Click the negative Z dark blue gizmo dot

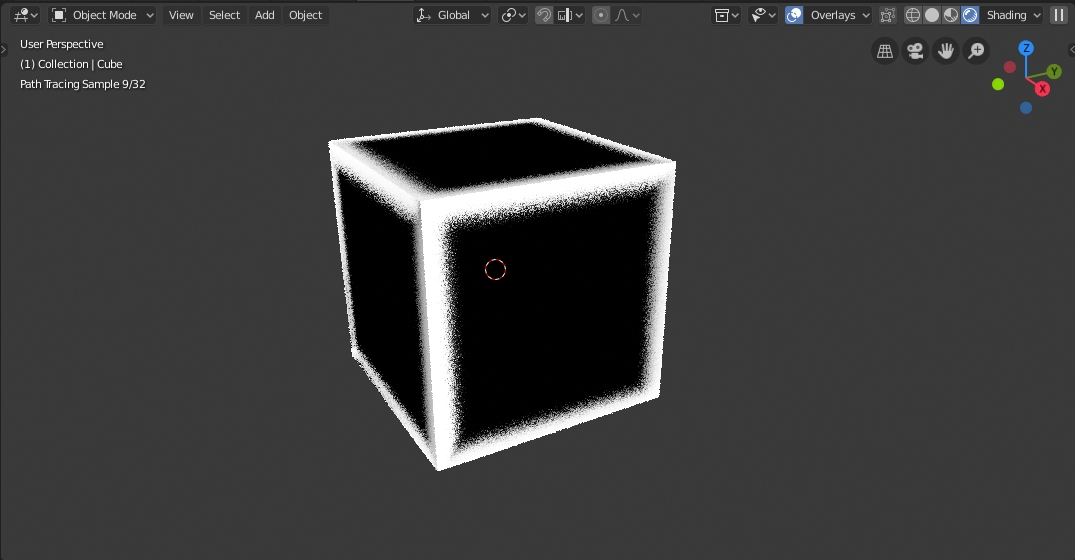(x=1026, y=108)
